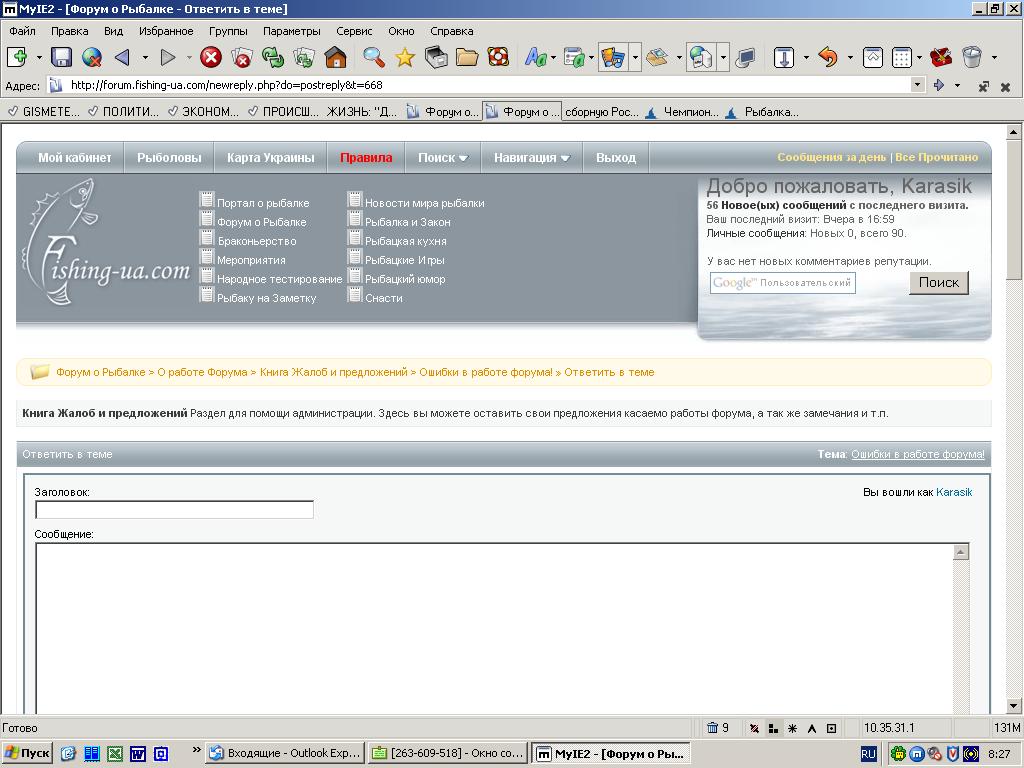Click the Home page icon
Image resolution: width=1024 pixels, height=768 pixels.
[x=335, y=57]
